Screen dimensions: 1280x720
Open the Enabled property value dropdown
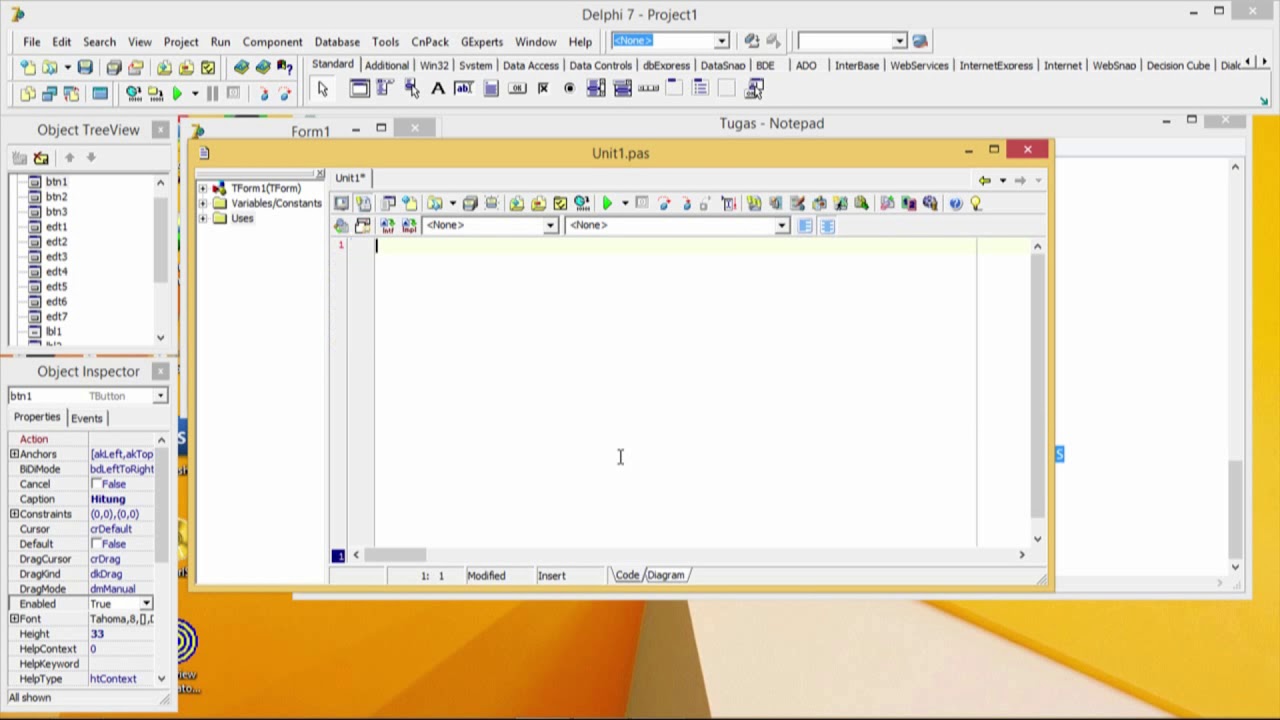coord(146,604)
